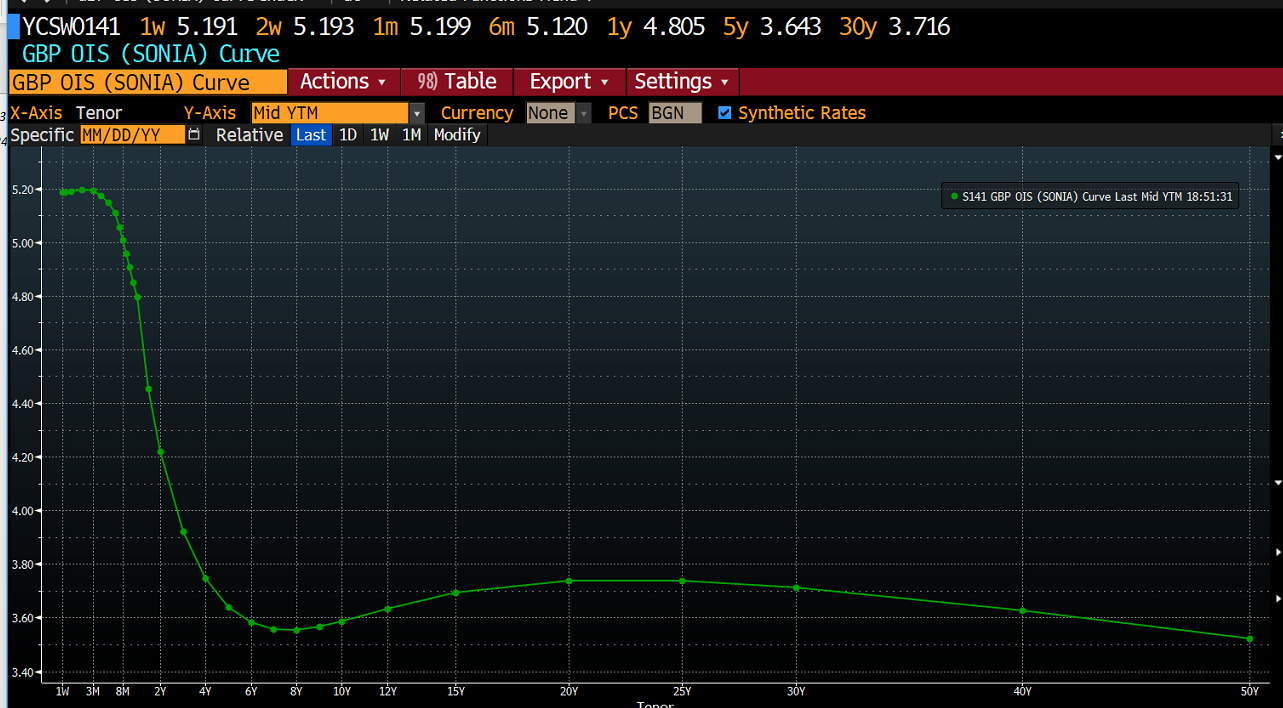Open the Settings menu
The height and width of the screenshot is (708, 1283).
coord(681,82)
